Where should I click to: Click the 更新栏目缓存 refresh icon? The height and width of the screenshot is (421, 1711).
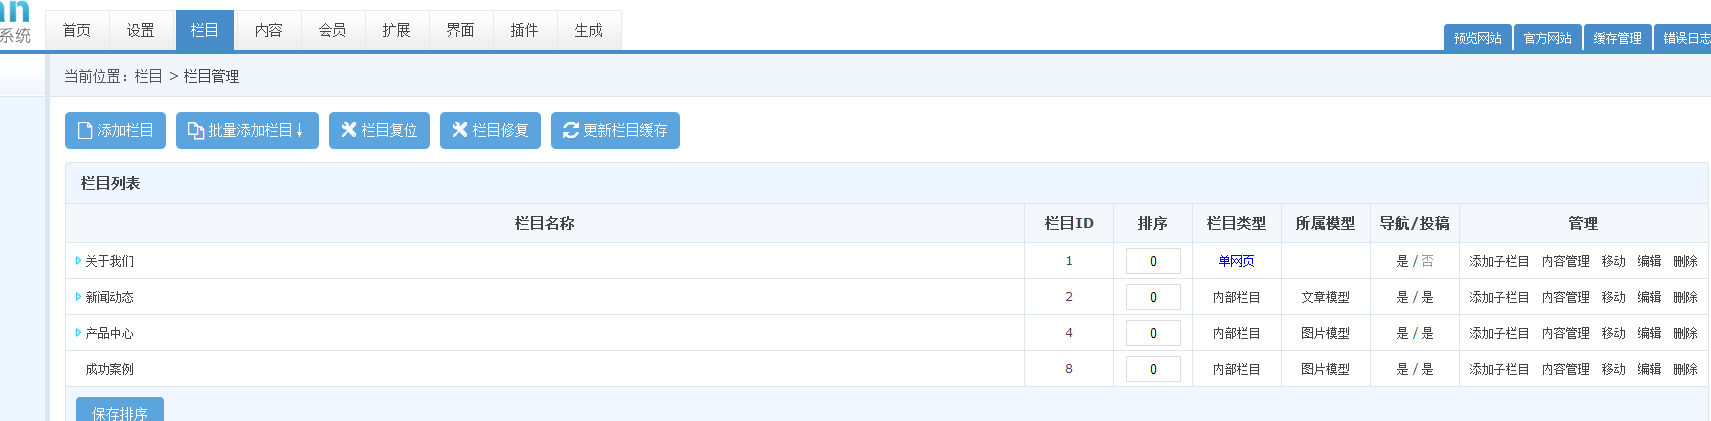(x=571, y=131)
